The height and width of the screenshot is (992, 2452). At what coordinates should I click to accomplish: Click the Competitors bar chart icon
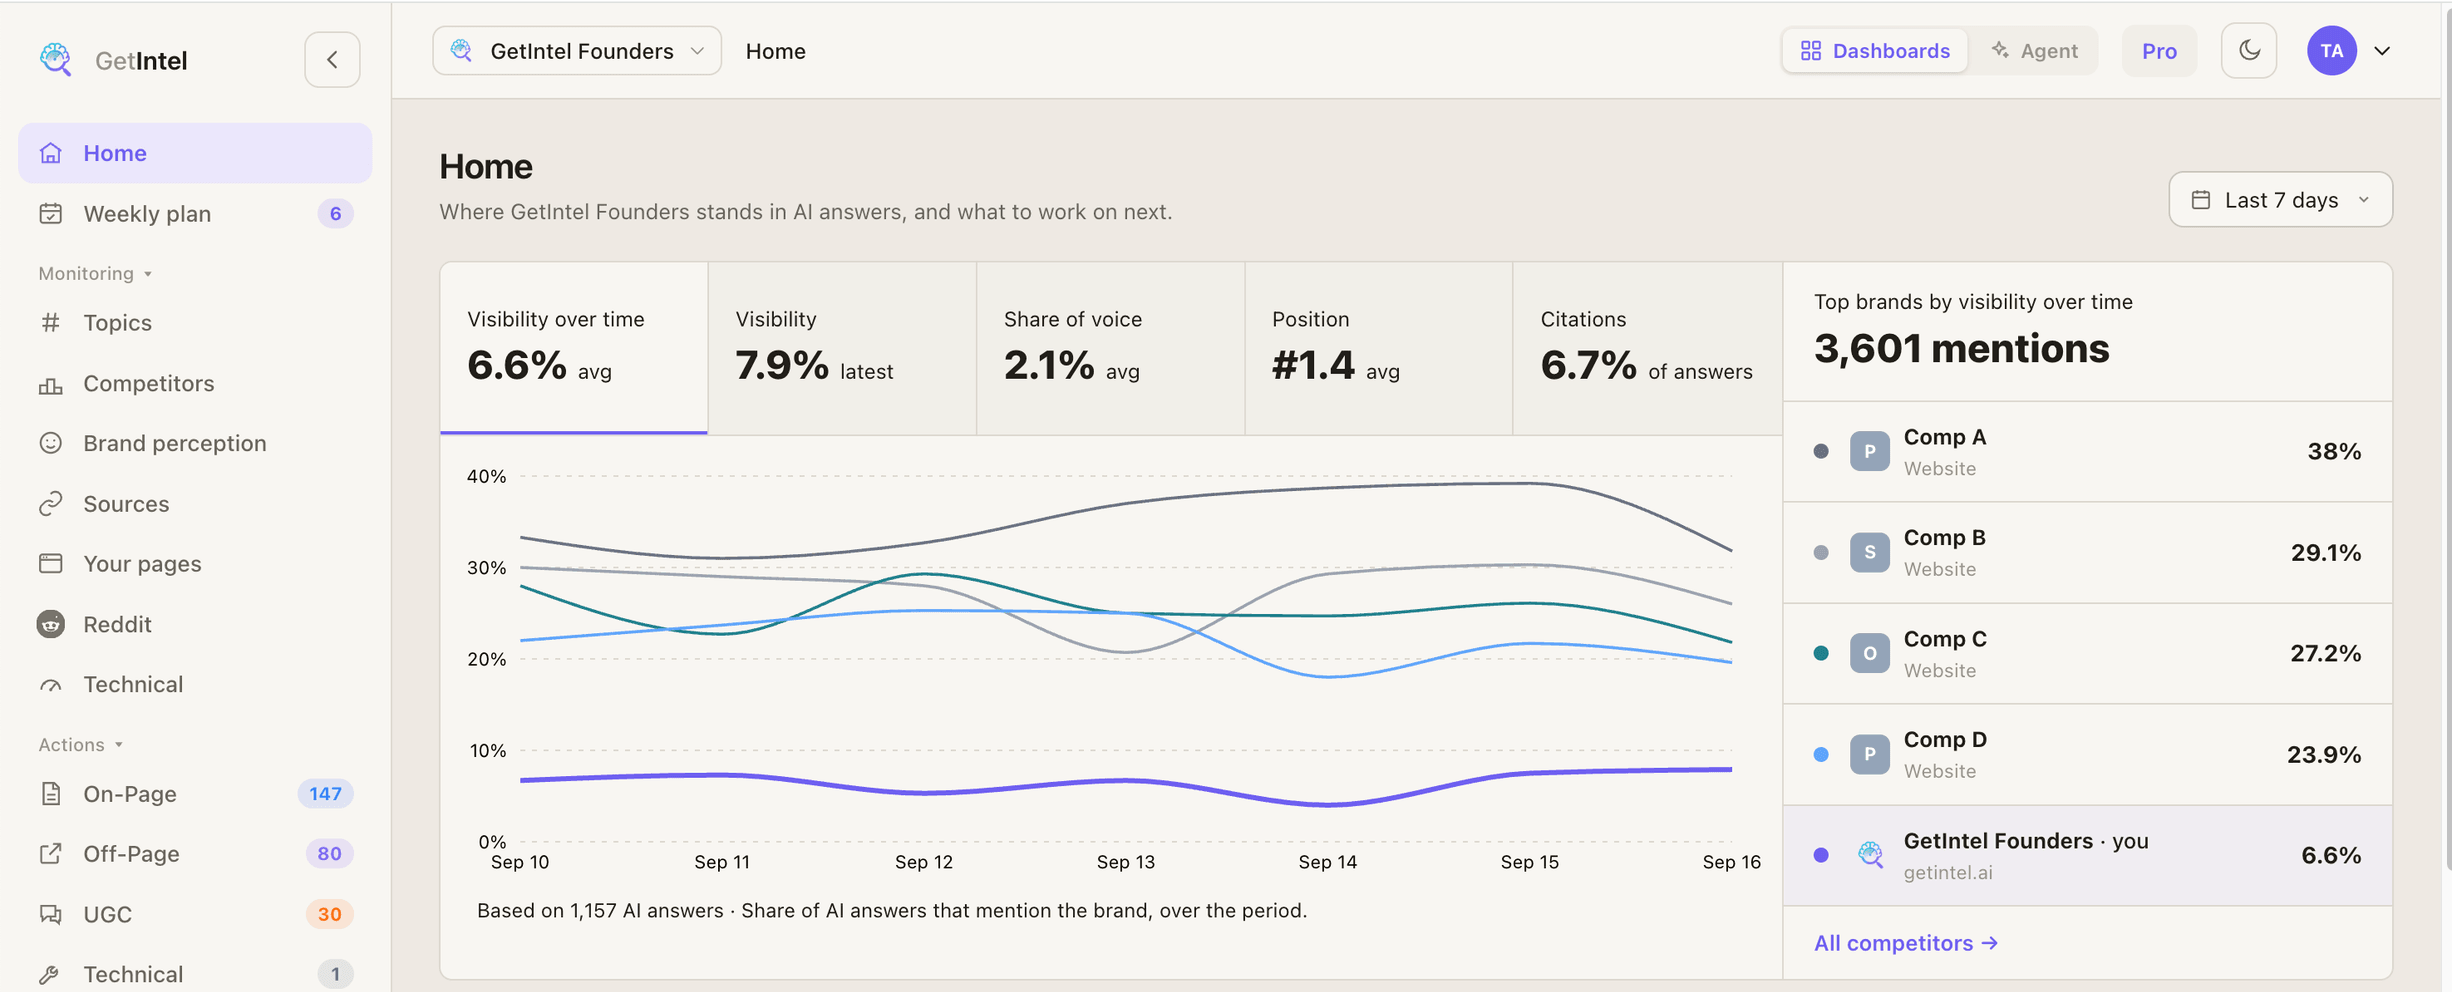[x=51, y=384]
